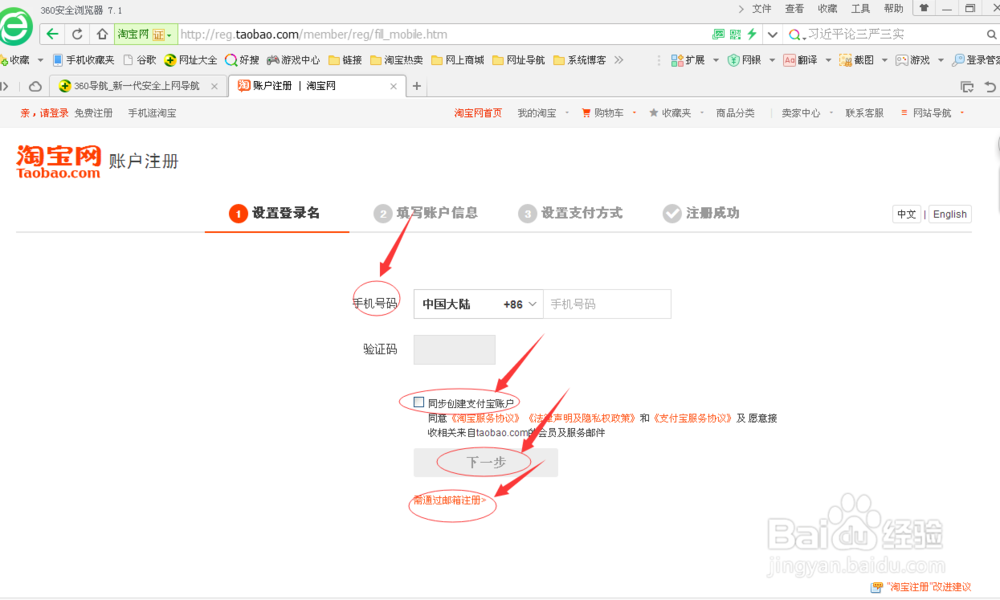Expand the 网银 dropdown arrow
This screenshot has width=1000, height=600.
[x=772, y=60]
